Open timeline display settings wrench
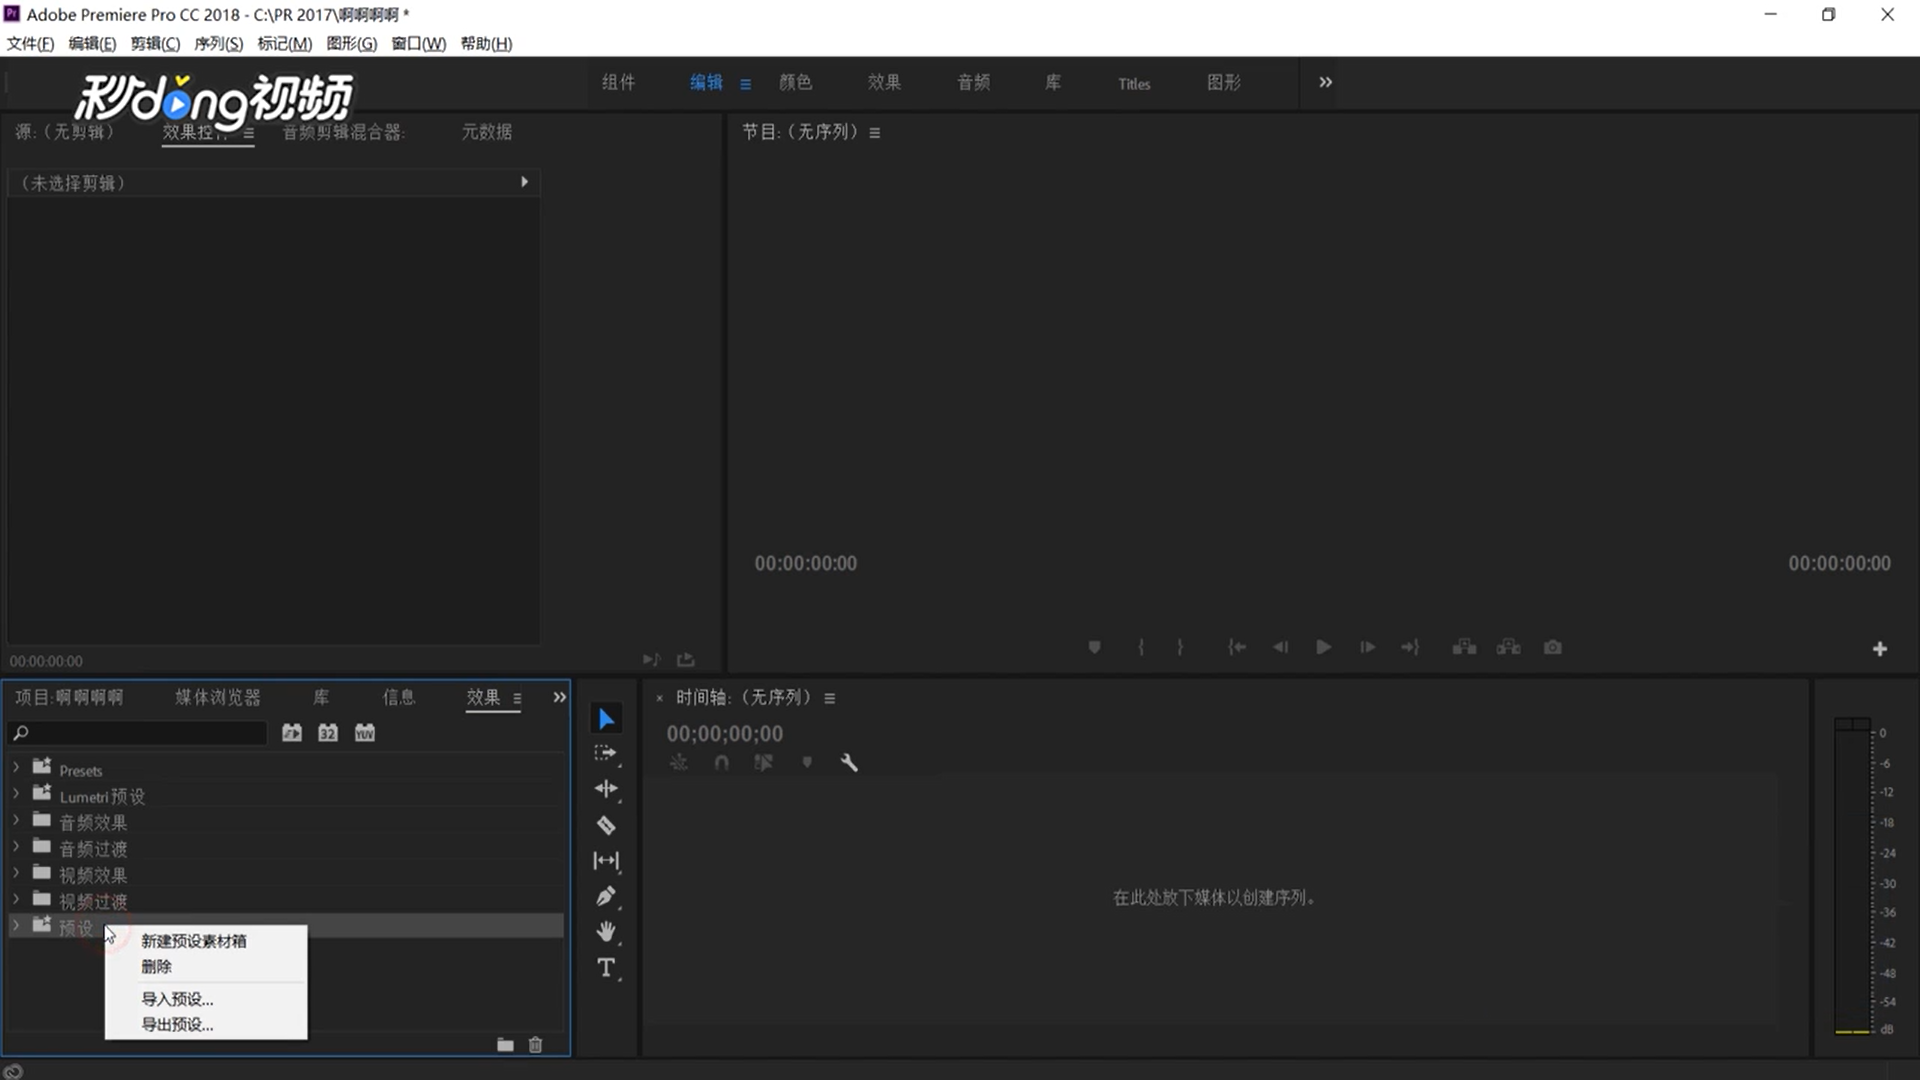Image resolution: width=1920 pixels, height=1080 pixels. 849,763
